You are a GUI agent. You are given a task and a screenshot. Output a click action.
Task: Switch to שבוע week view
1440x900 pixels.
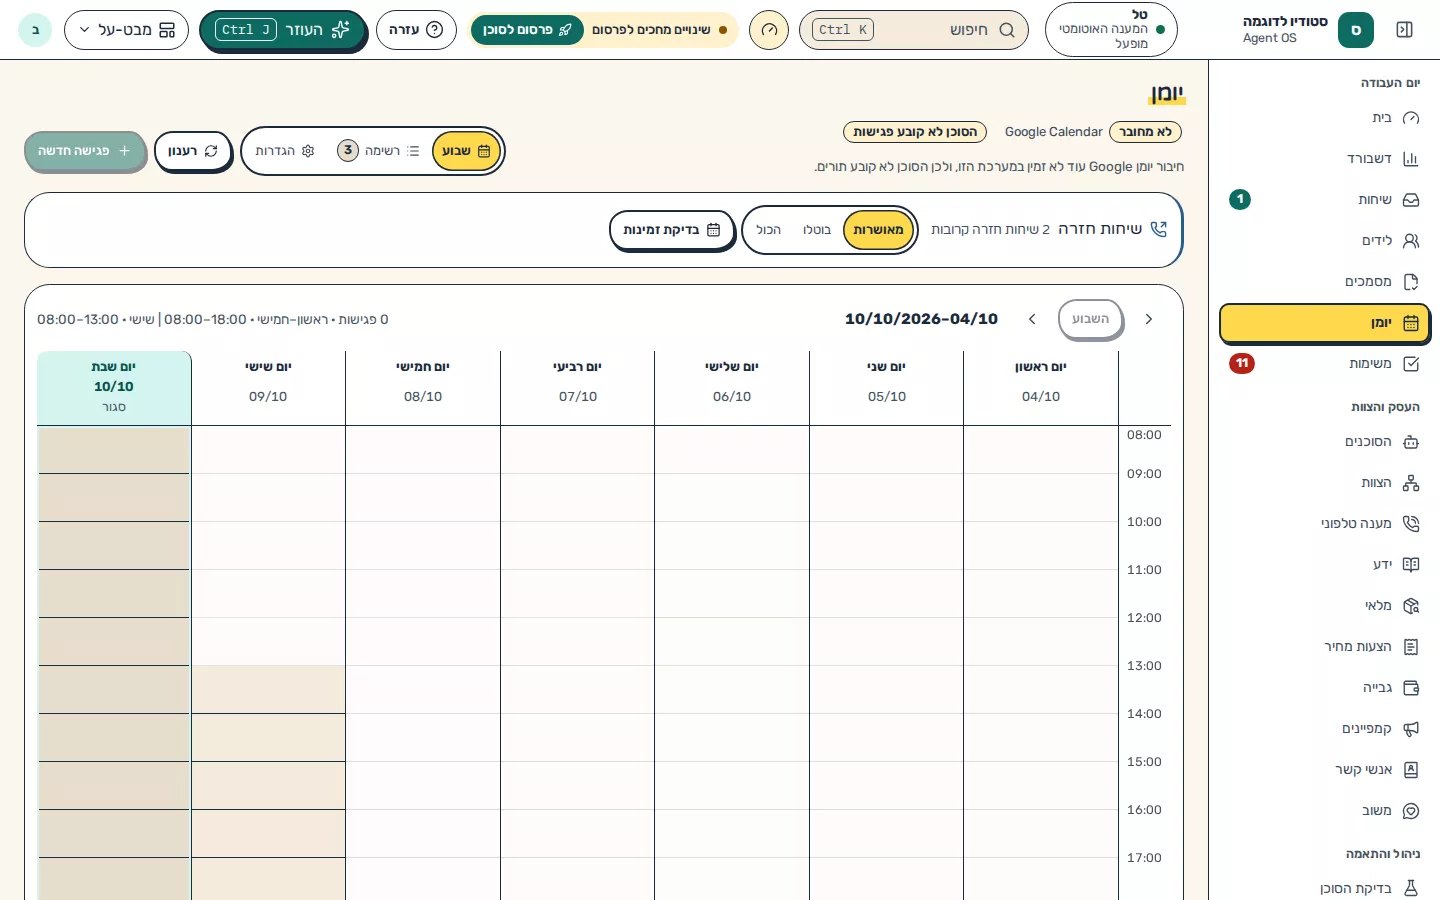pos(466,151)
